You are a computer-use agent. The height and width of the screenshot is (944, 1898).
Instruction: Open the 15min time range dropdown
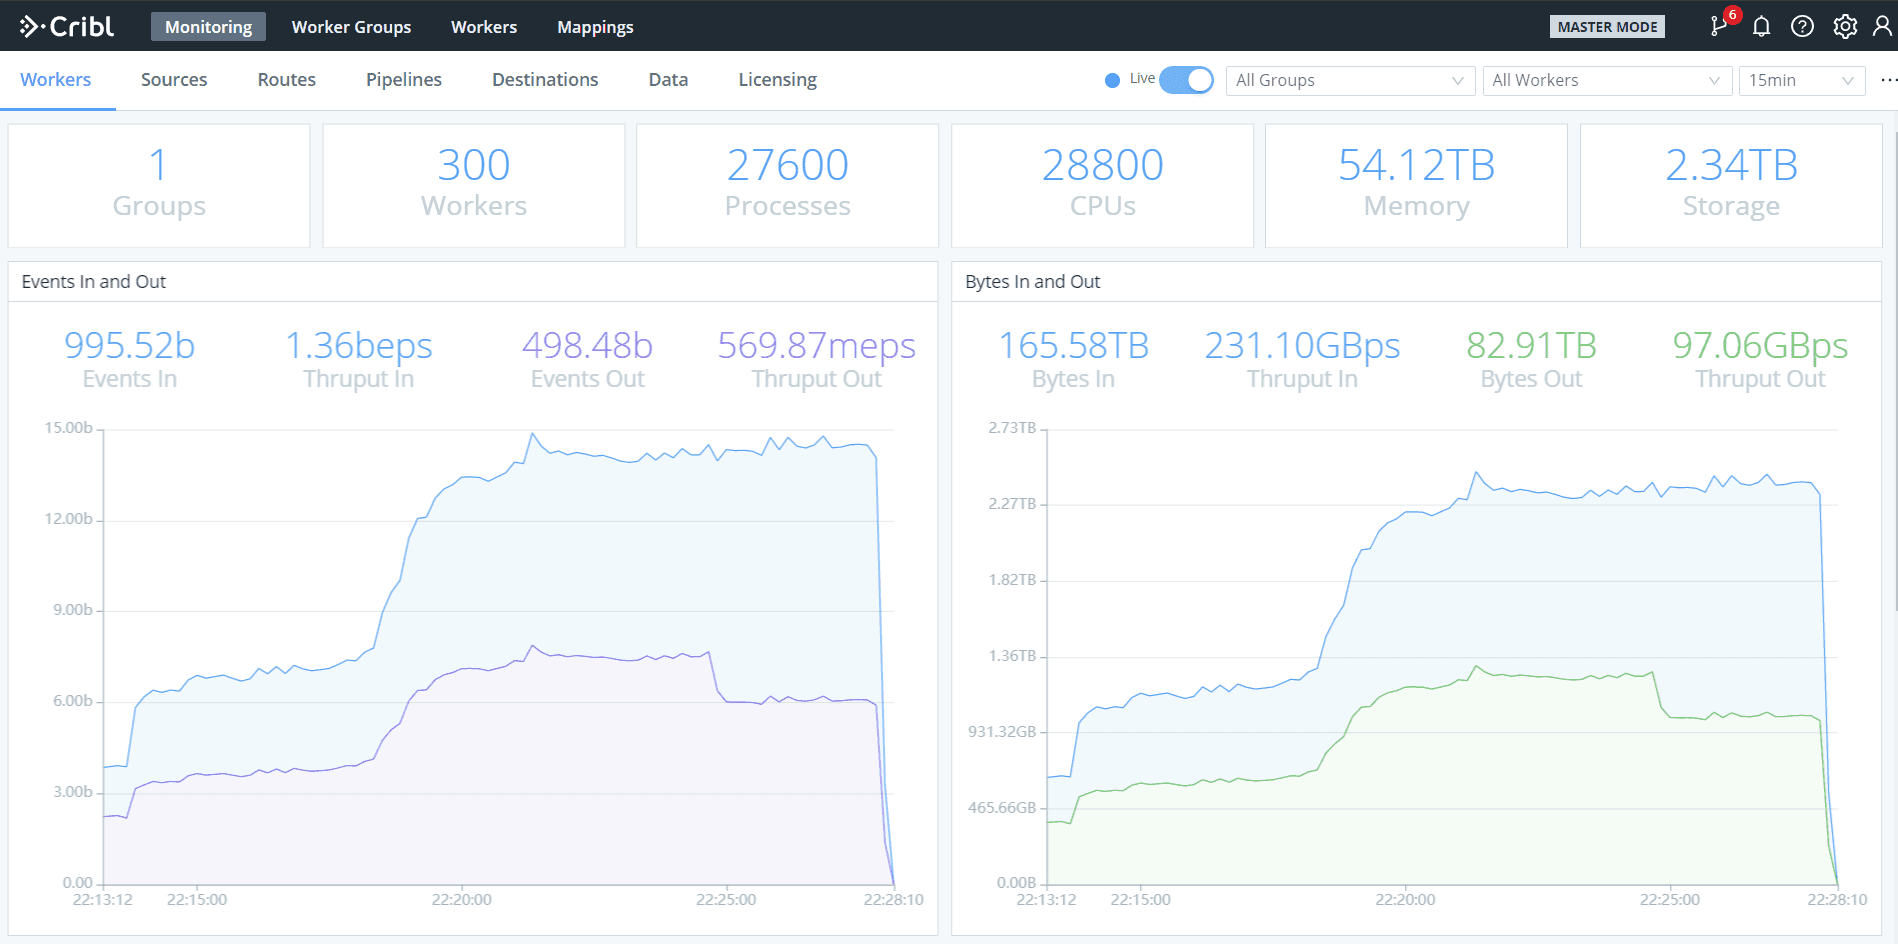point(1801,80)
